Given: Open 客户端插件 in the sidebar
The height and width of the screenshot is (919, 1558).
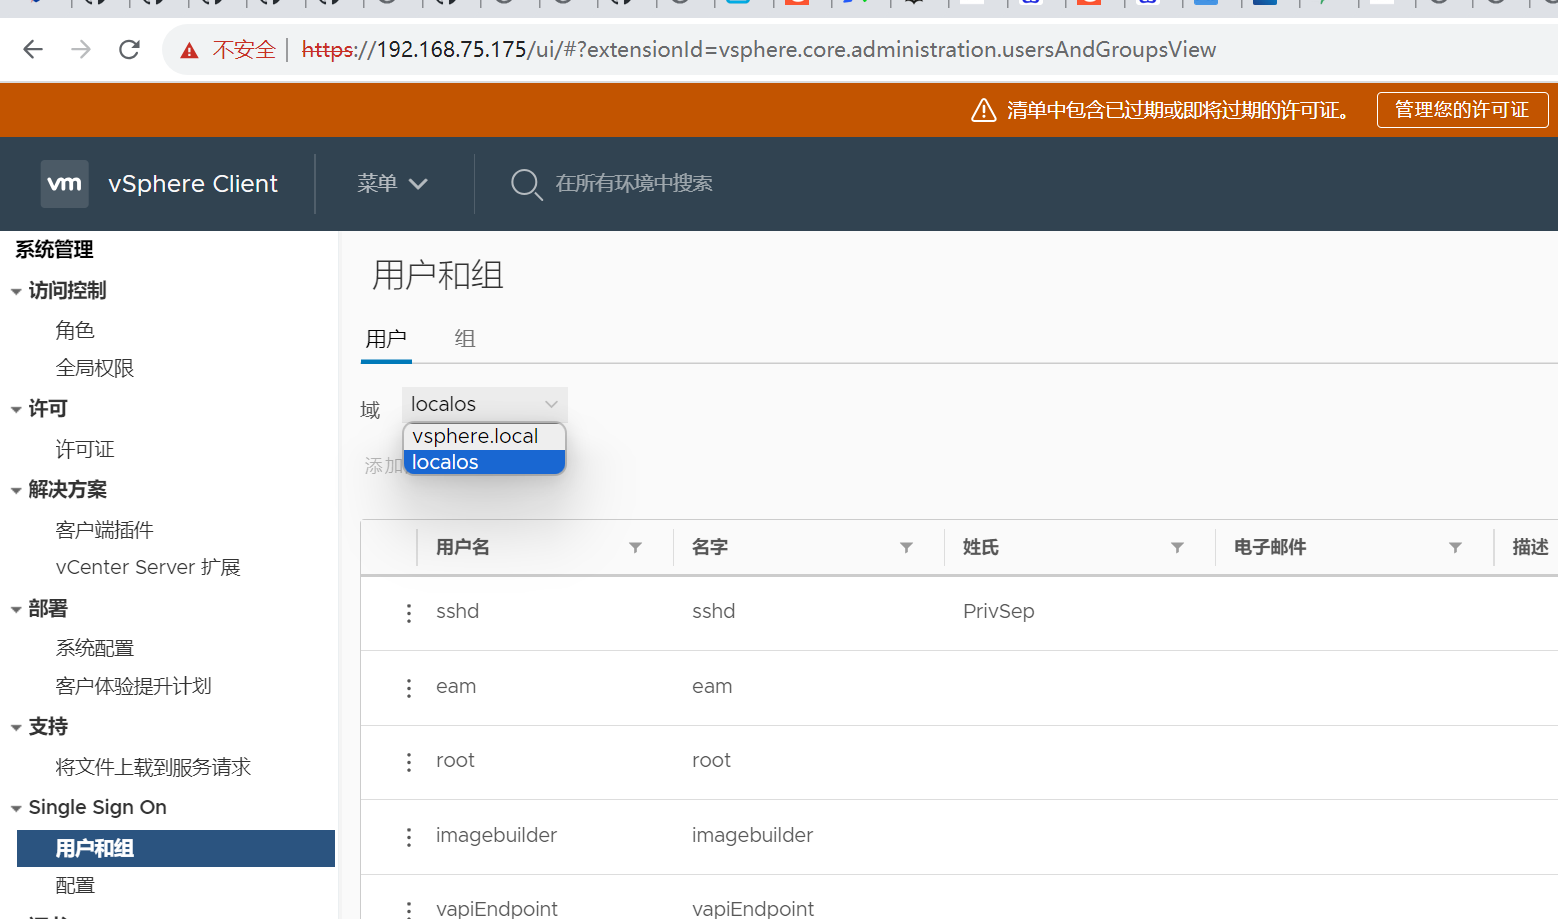Looking at the screenshot, I should [105, 530].
